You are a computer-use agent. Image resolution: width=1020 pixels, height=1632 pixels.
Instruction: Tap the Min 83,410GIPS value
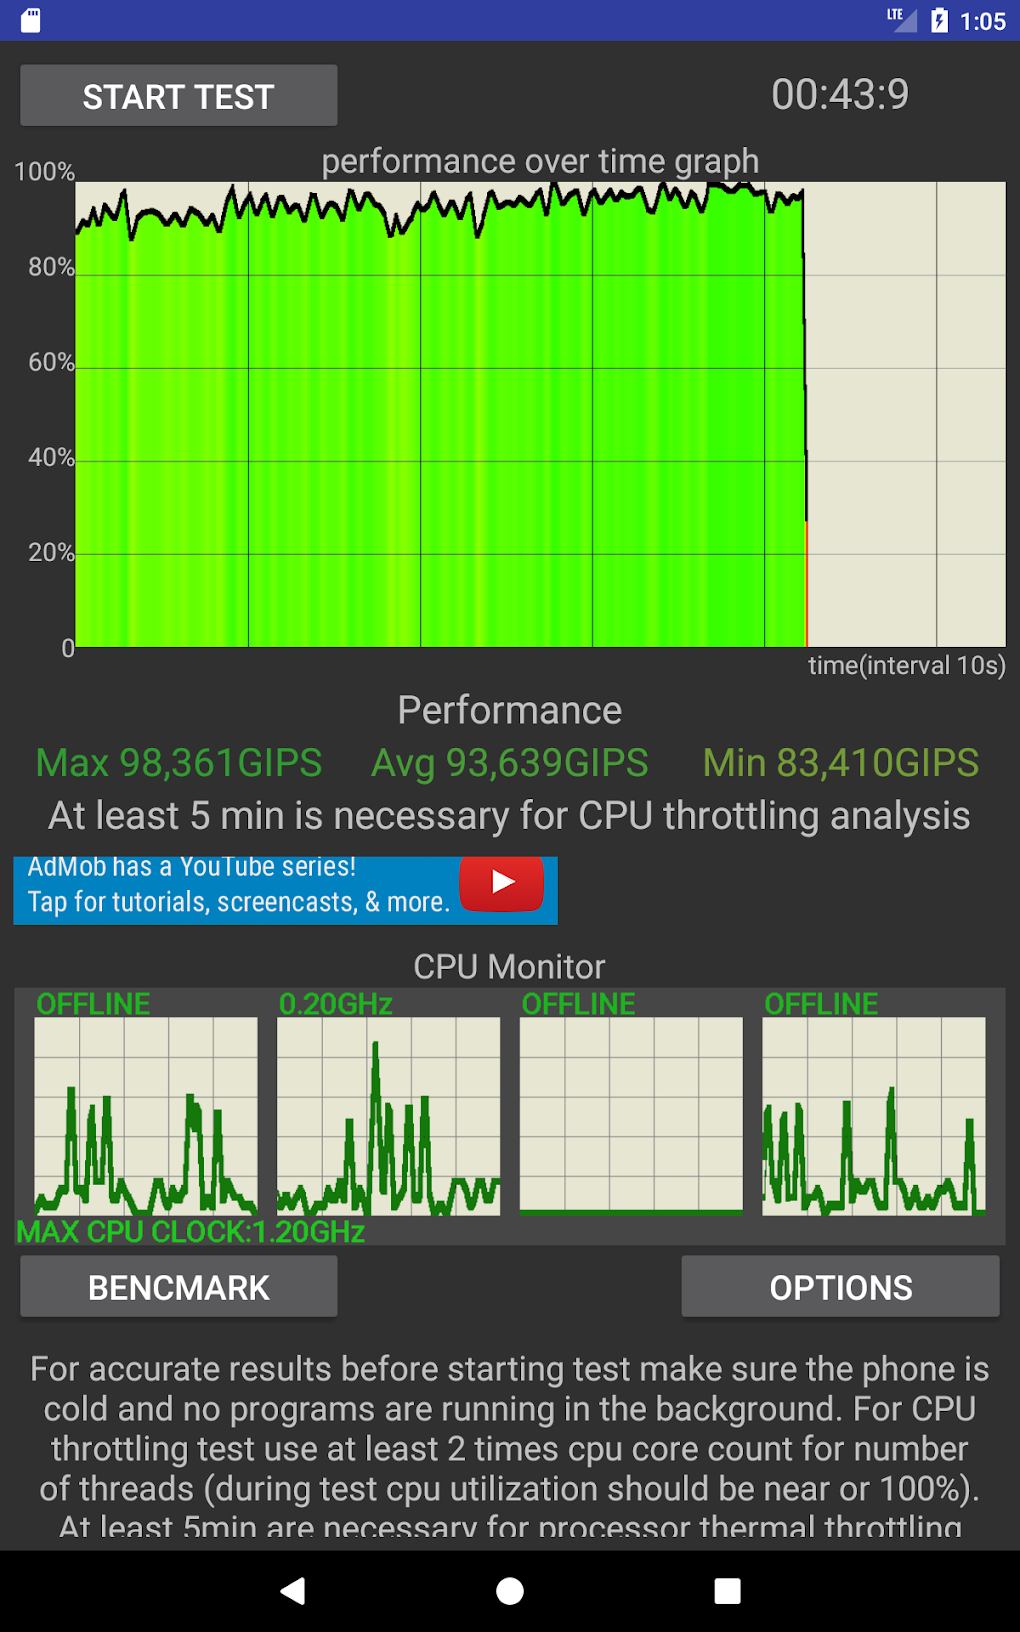[840, 763]
